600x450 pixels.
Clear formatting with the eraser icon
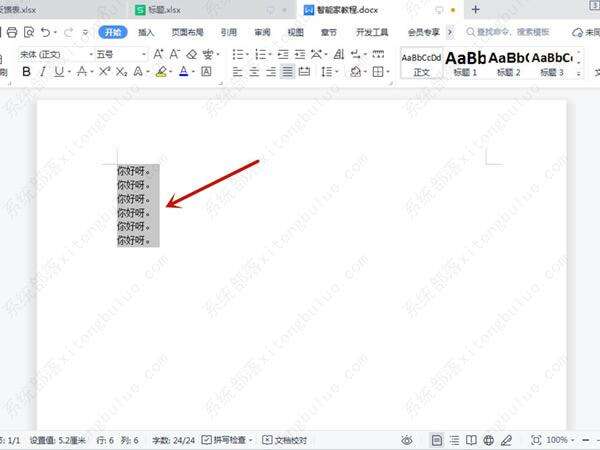point(191,54)
